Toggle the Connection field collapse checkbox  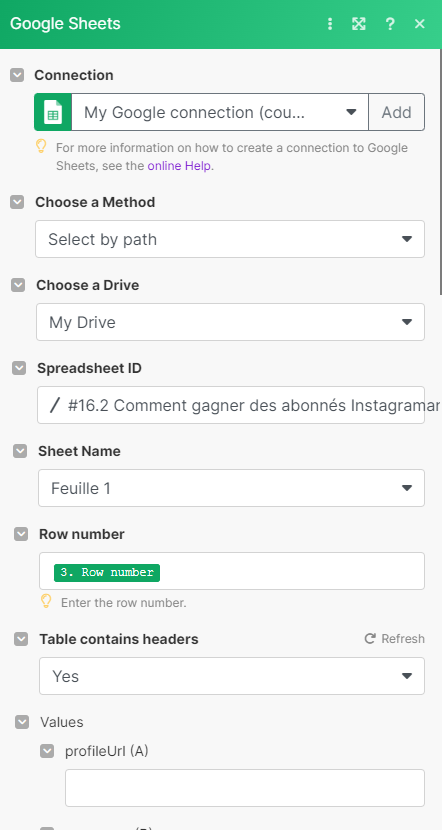coord(17,75)
